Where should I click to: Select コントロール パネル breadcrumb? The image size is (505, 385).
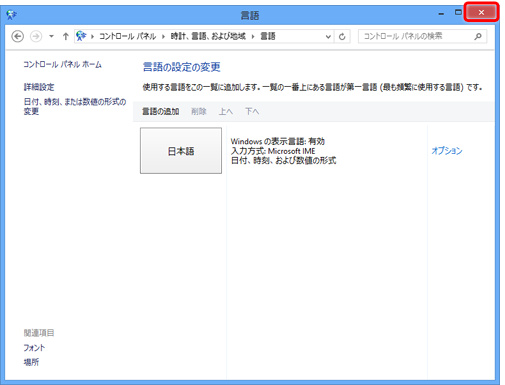pos(127,36)
